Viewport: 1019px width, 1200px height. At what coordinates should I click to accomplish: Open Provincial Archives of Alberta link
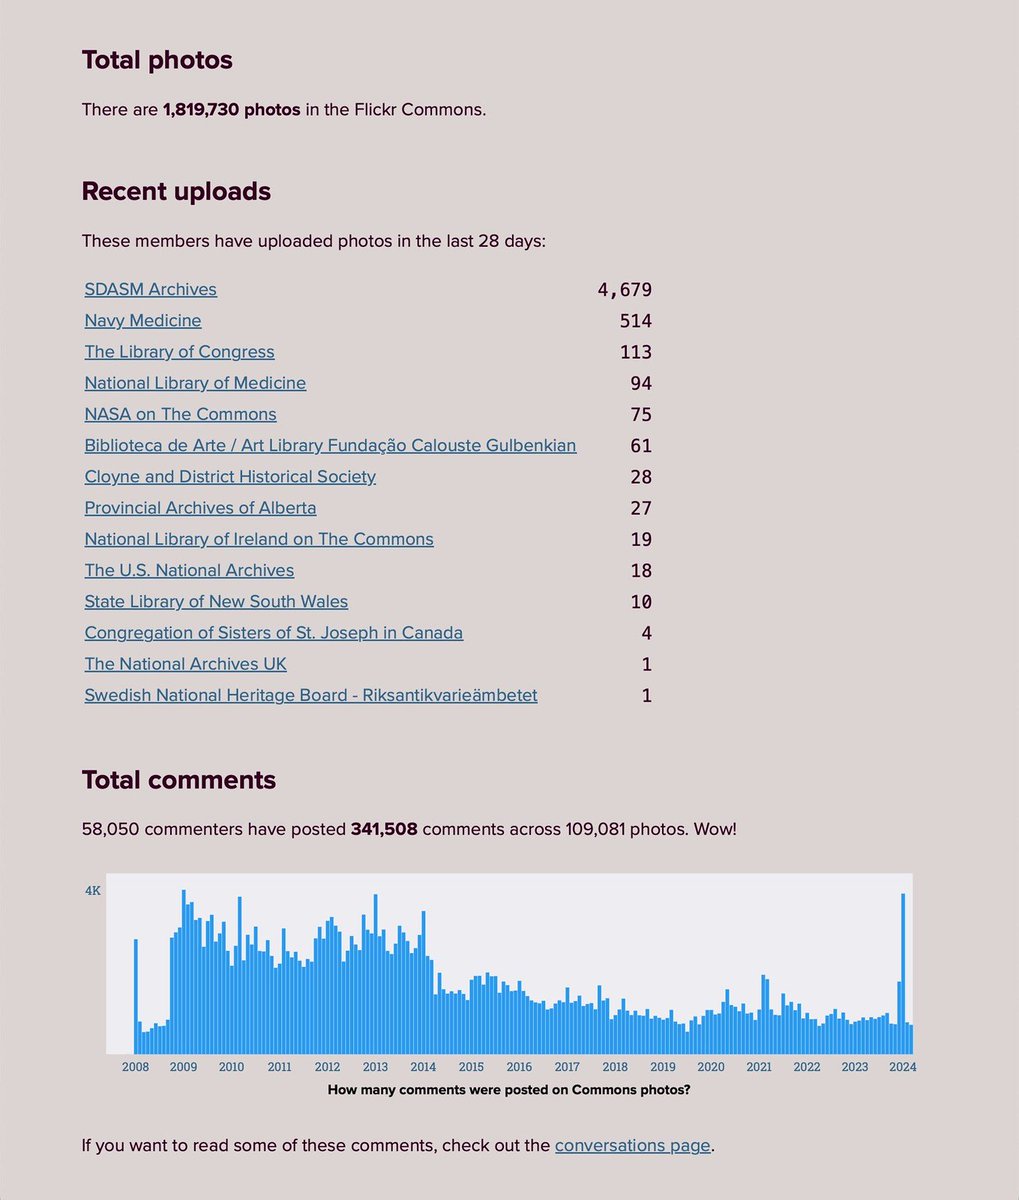[x=200, y=508]
